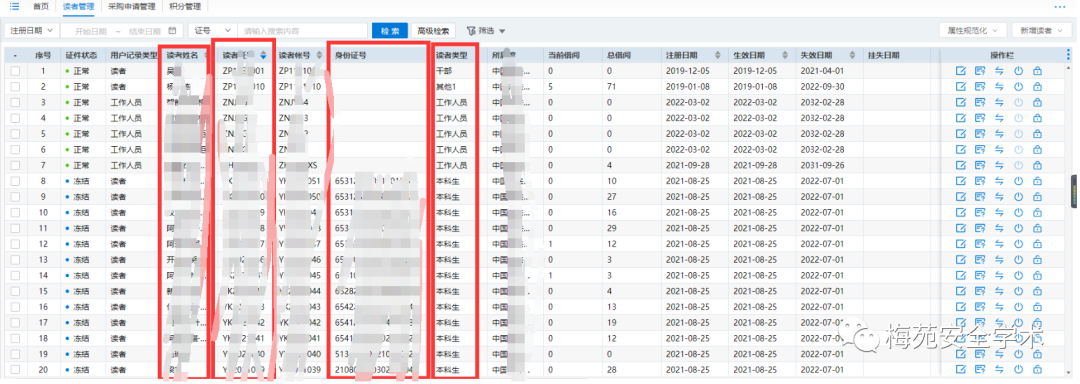This screenshot has width=1080, height=384.
Task: Sort by 失效日期 column
Action: click(852, 55)
